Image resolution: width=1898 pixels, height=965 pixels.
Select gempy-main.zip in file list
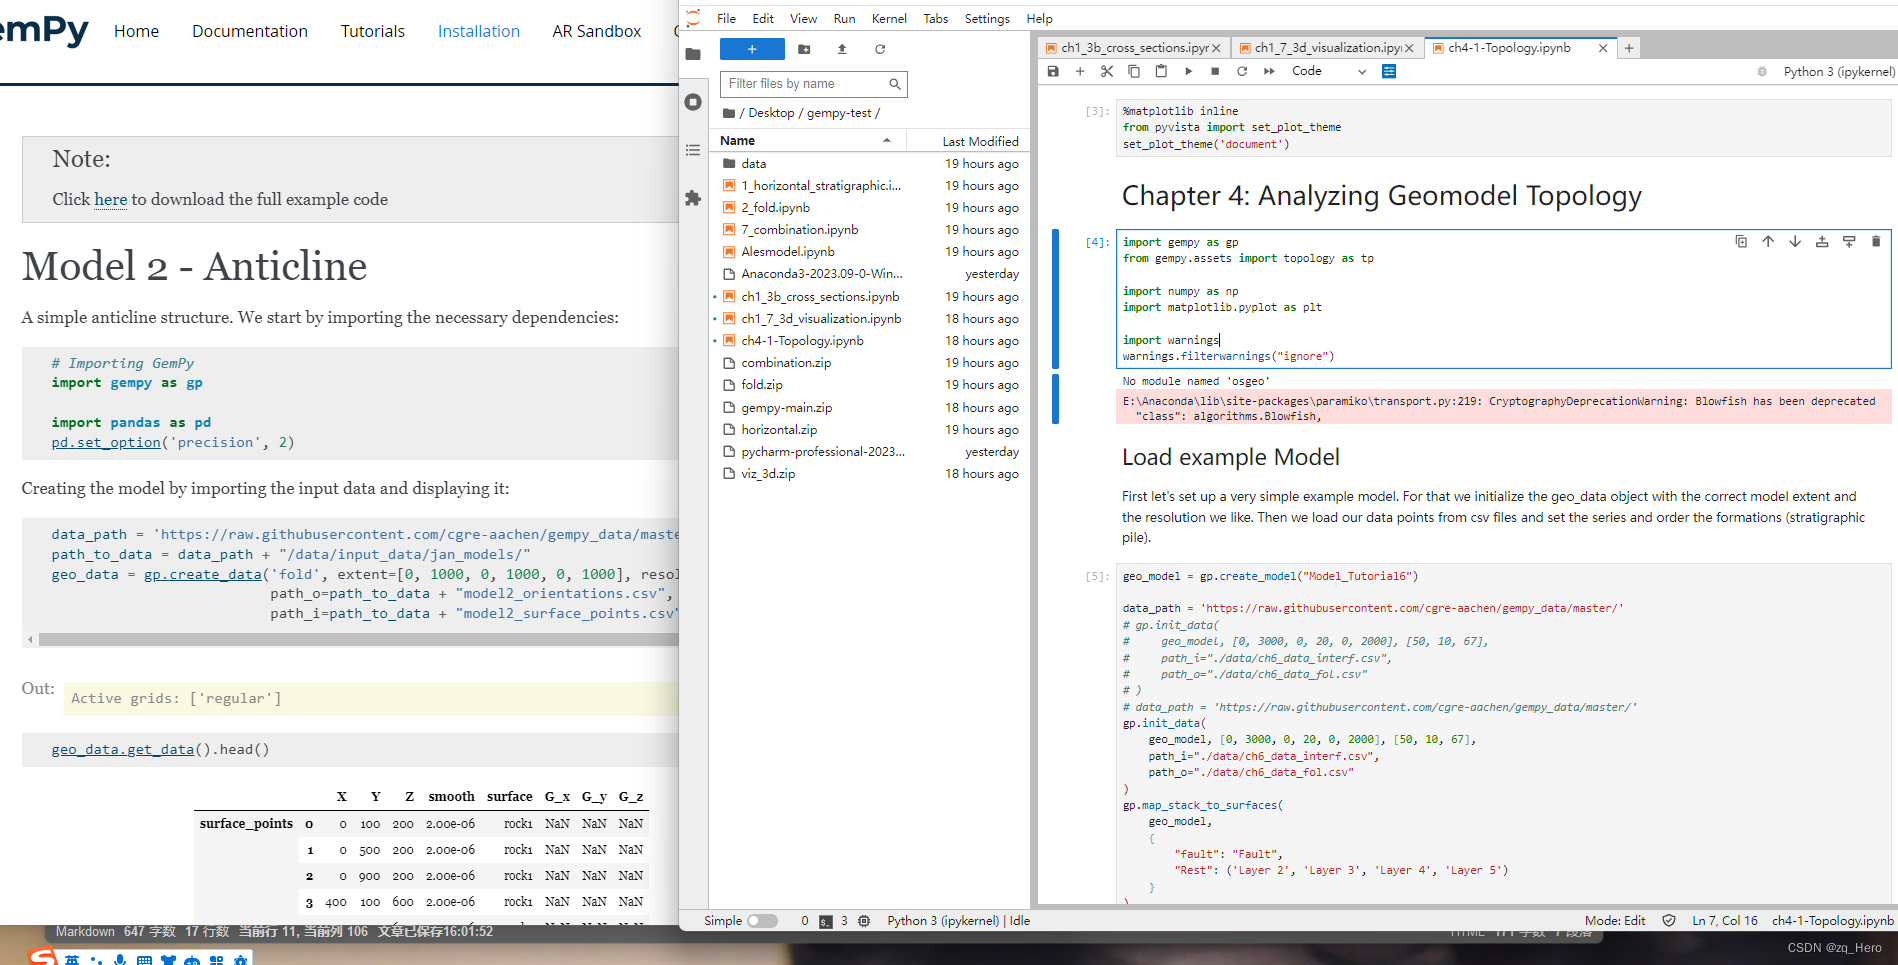[x=869, y=408]
